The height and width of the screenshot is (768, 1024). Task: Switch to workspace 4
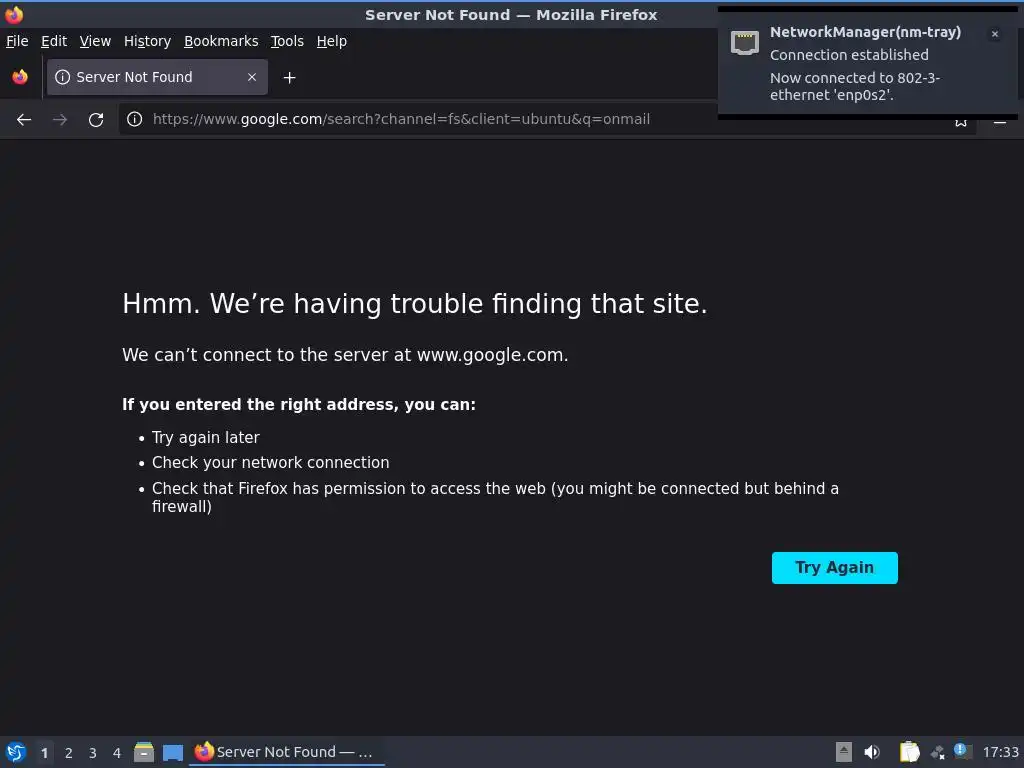click(x=117, y=753)
